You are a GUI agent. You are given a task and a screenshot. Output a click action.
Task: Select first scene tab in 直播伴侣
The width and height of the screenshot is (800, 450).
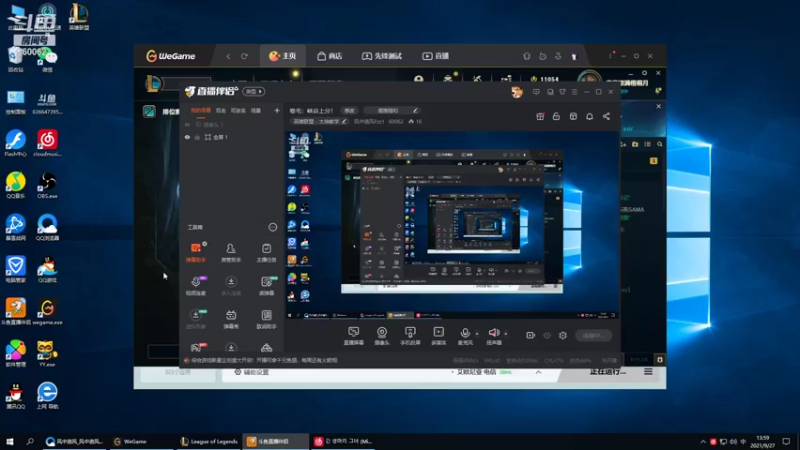tap(201, 110)
